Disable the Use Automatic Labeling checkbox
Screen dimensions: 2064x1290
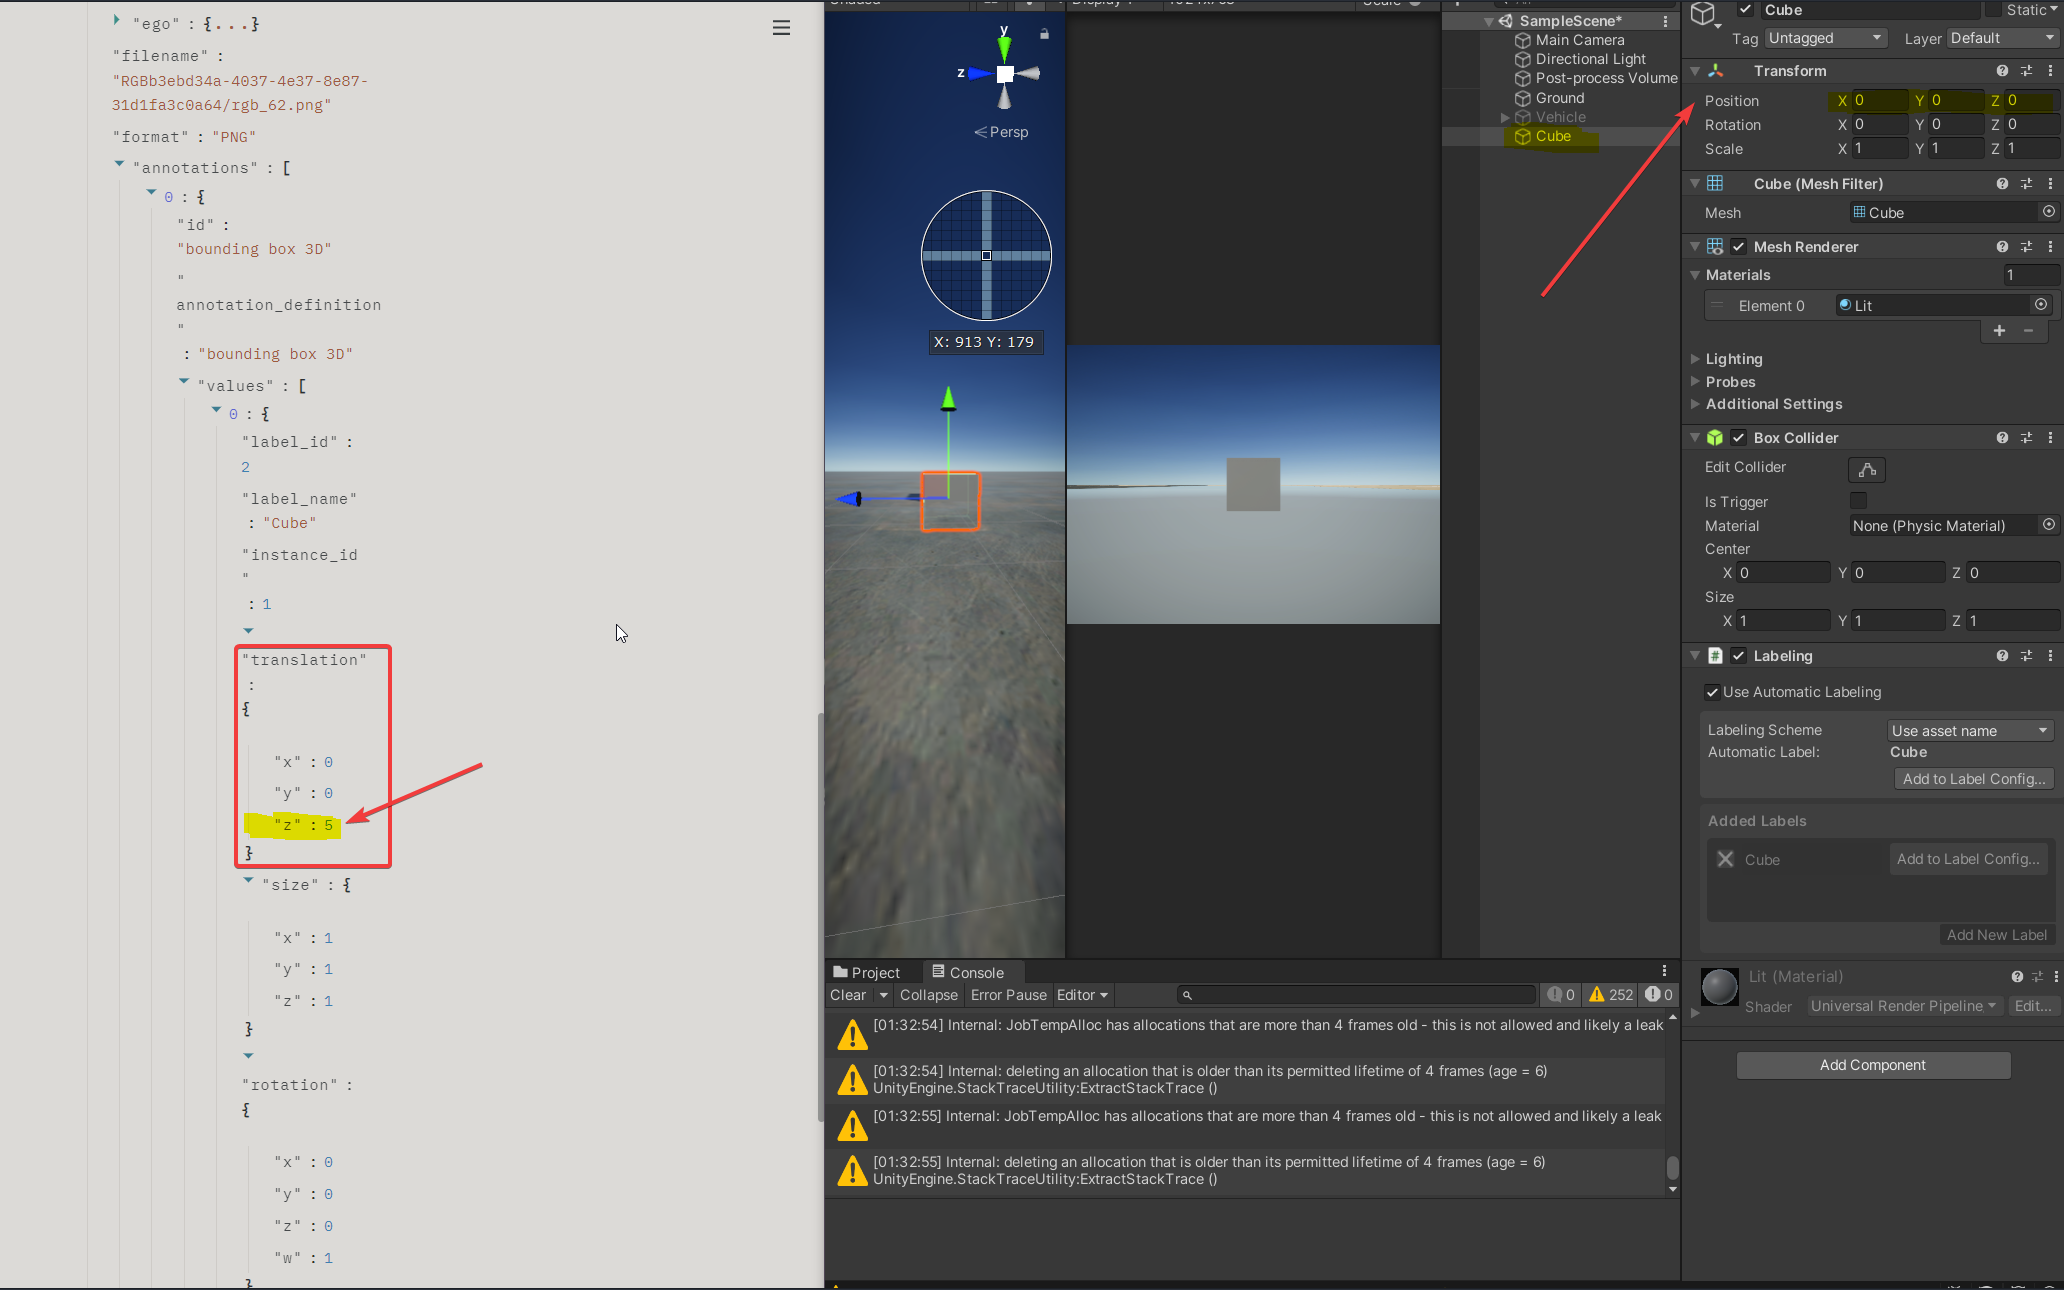(1711, 691)
